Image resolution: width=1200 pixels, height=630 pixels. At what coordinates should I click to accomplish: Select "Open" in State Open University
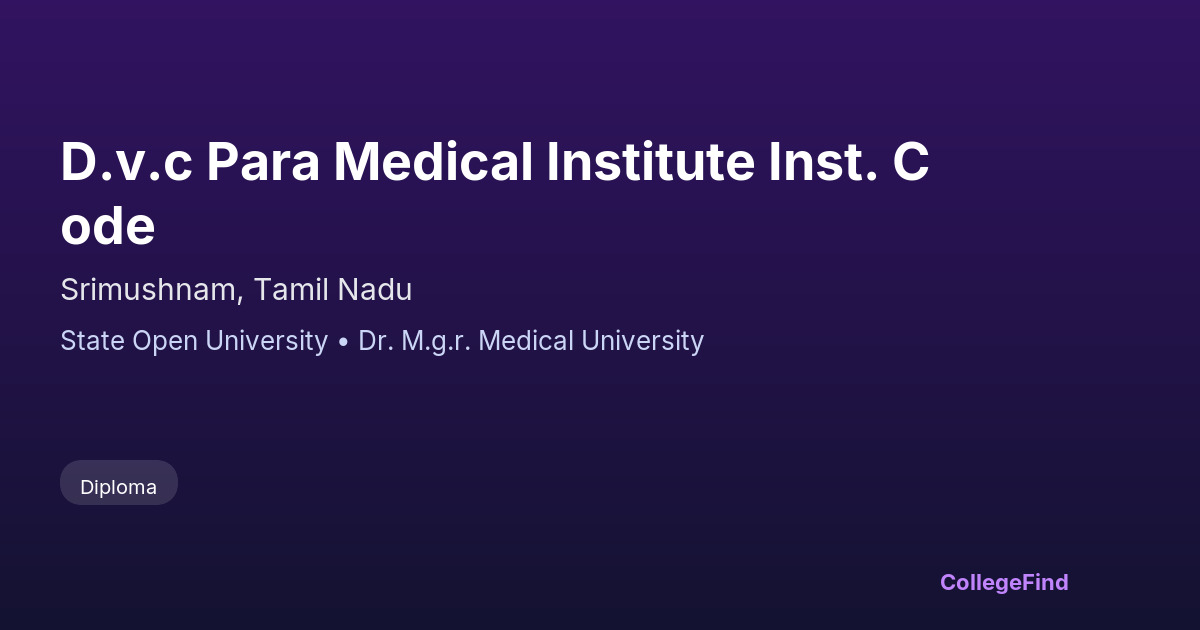tap(165, 341)
